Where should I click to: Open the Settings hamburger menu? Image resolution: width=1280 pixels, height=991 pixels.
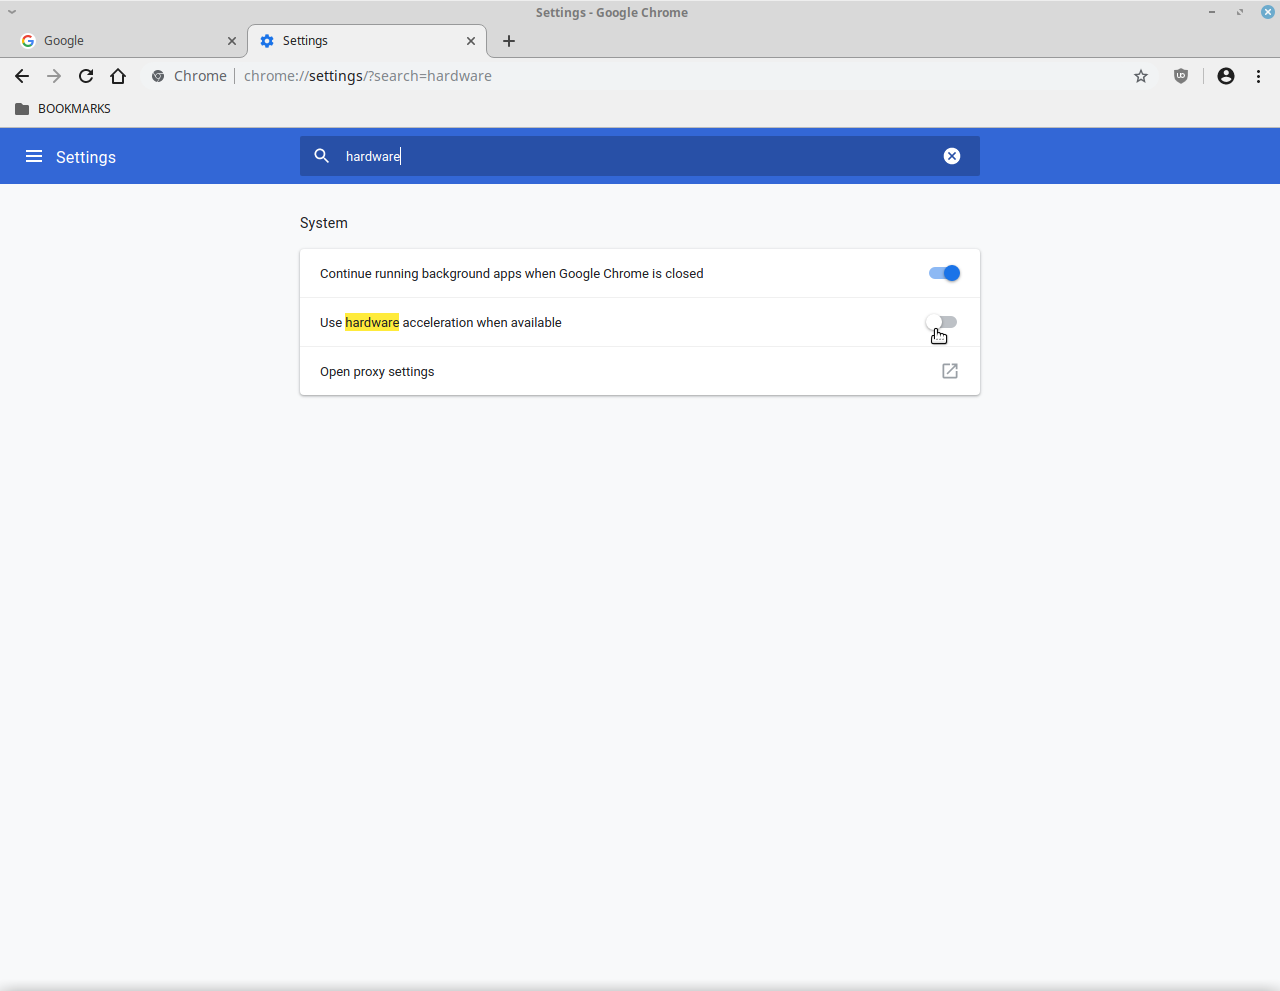click(x=34, y=156)
